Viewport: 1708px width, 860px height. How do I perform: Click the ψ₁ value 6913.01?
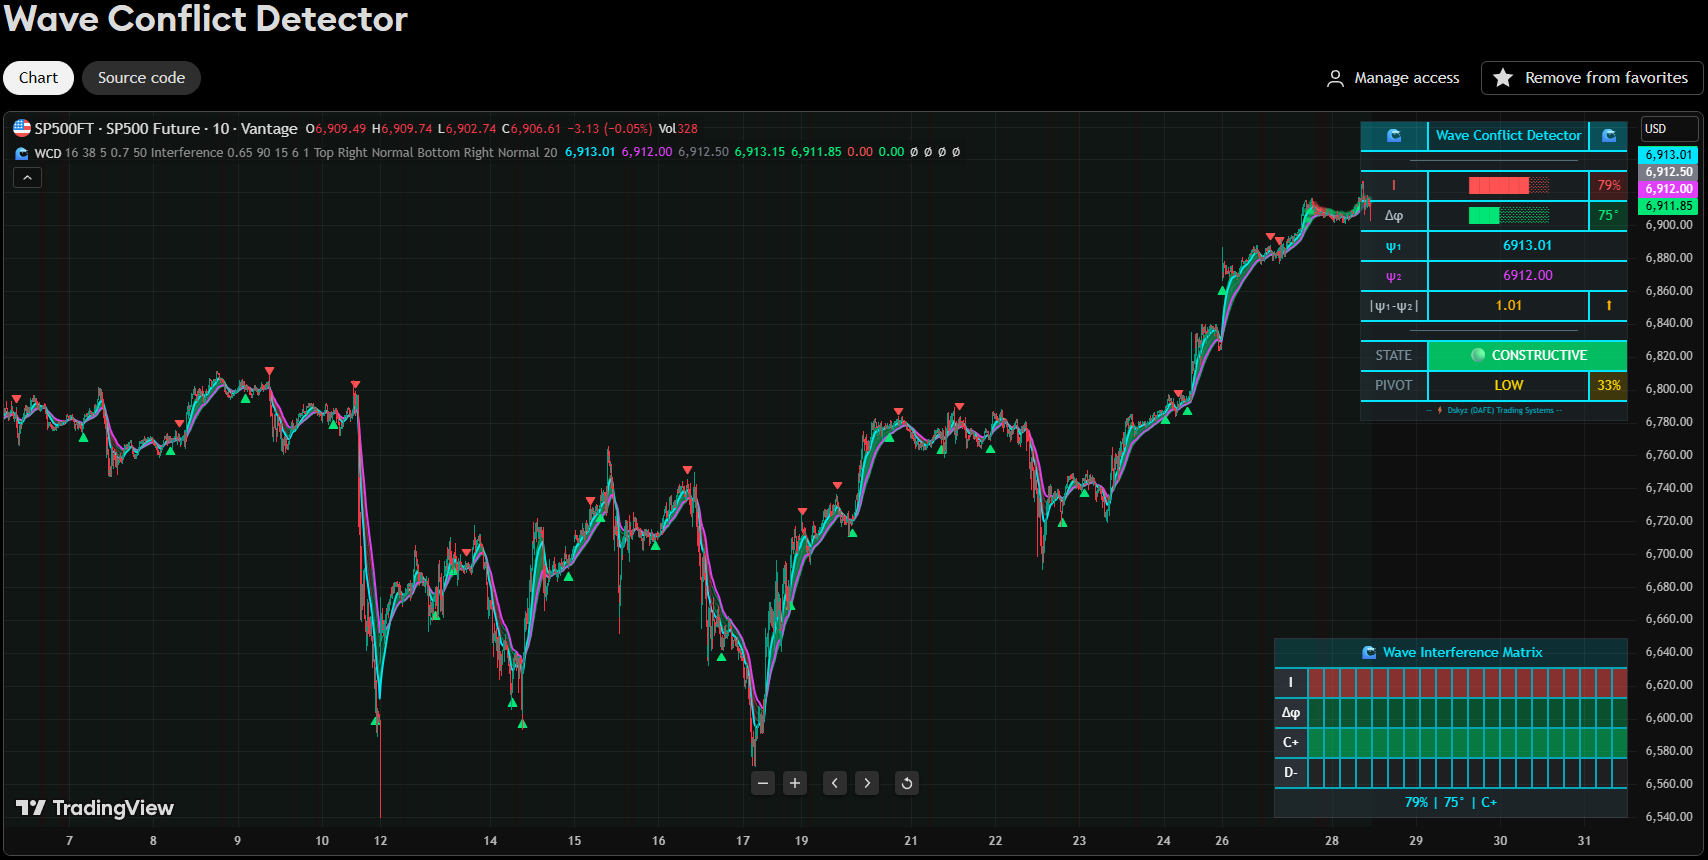[1527, 245]
